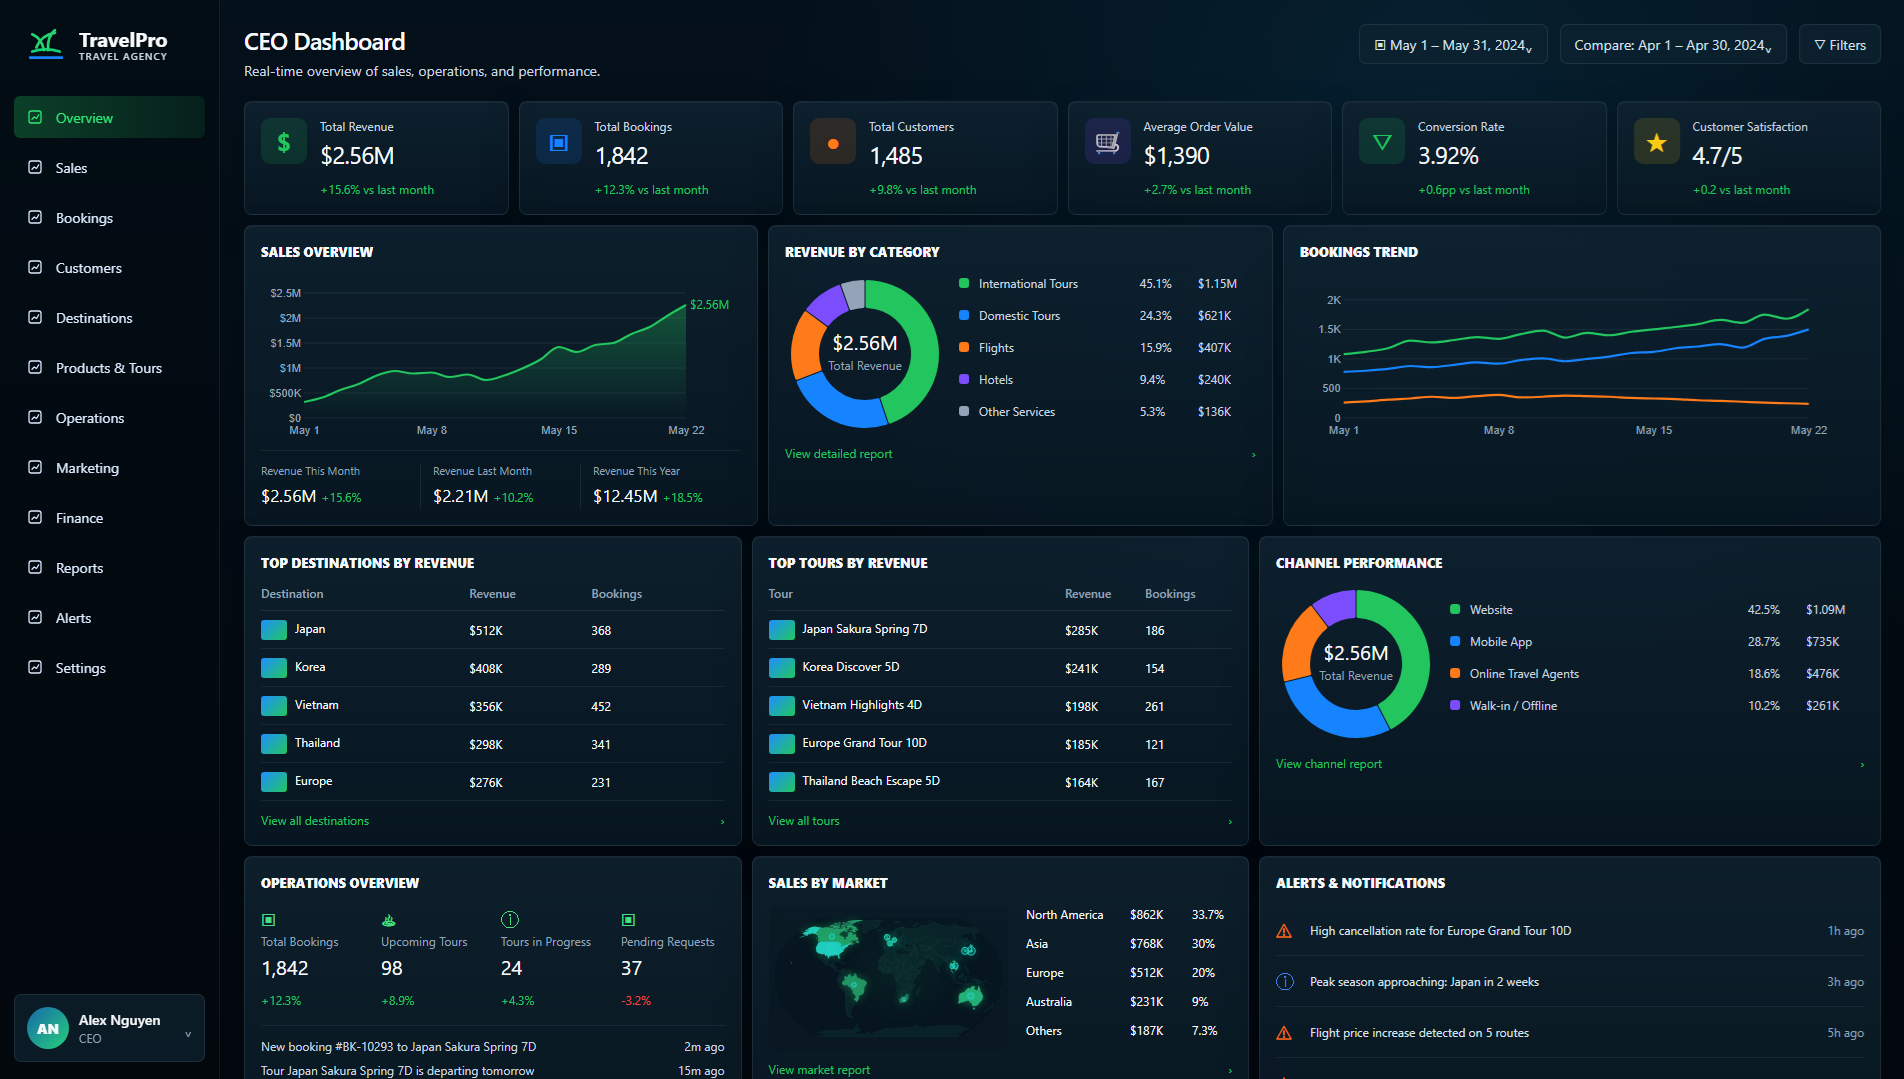1904x1079 pixels.
Task: Select Overview in the sidebar
Action: (109, 117)
